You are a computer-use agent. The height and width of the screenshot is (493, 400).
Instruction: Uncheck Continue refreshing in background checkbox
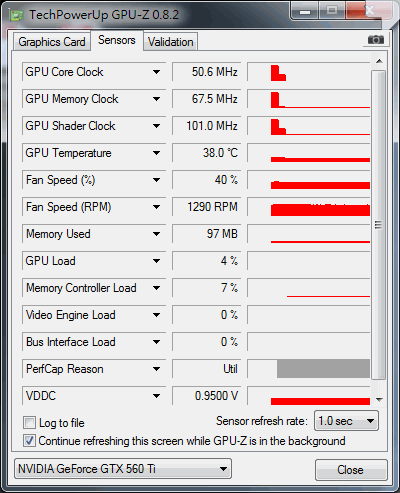(x=29, y=441)
